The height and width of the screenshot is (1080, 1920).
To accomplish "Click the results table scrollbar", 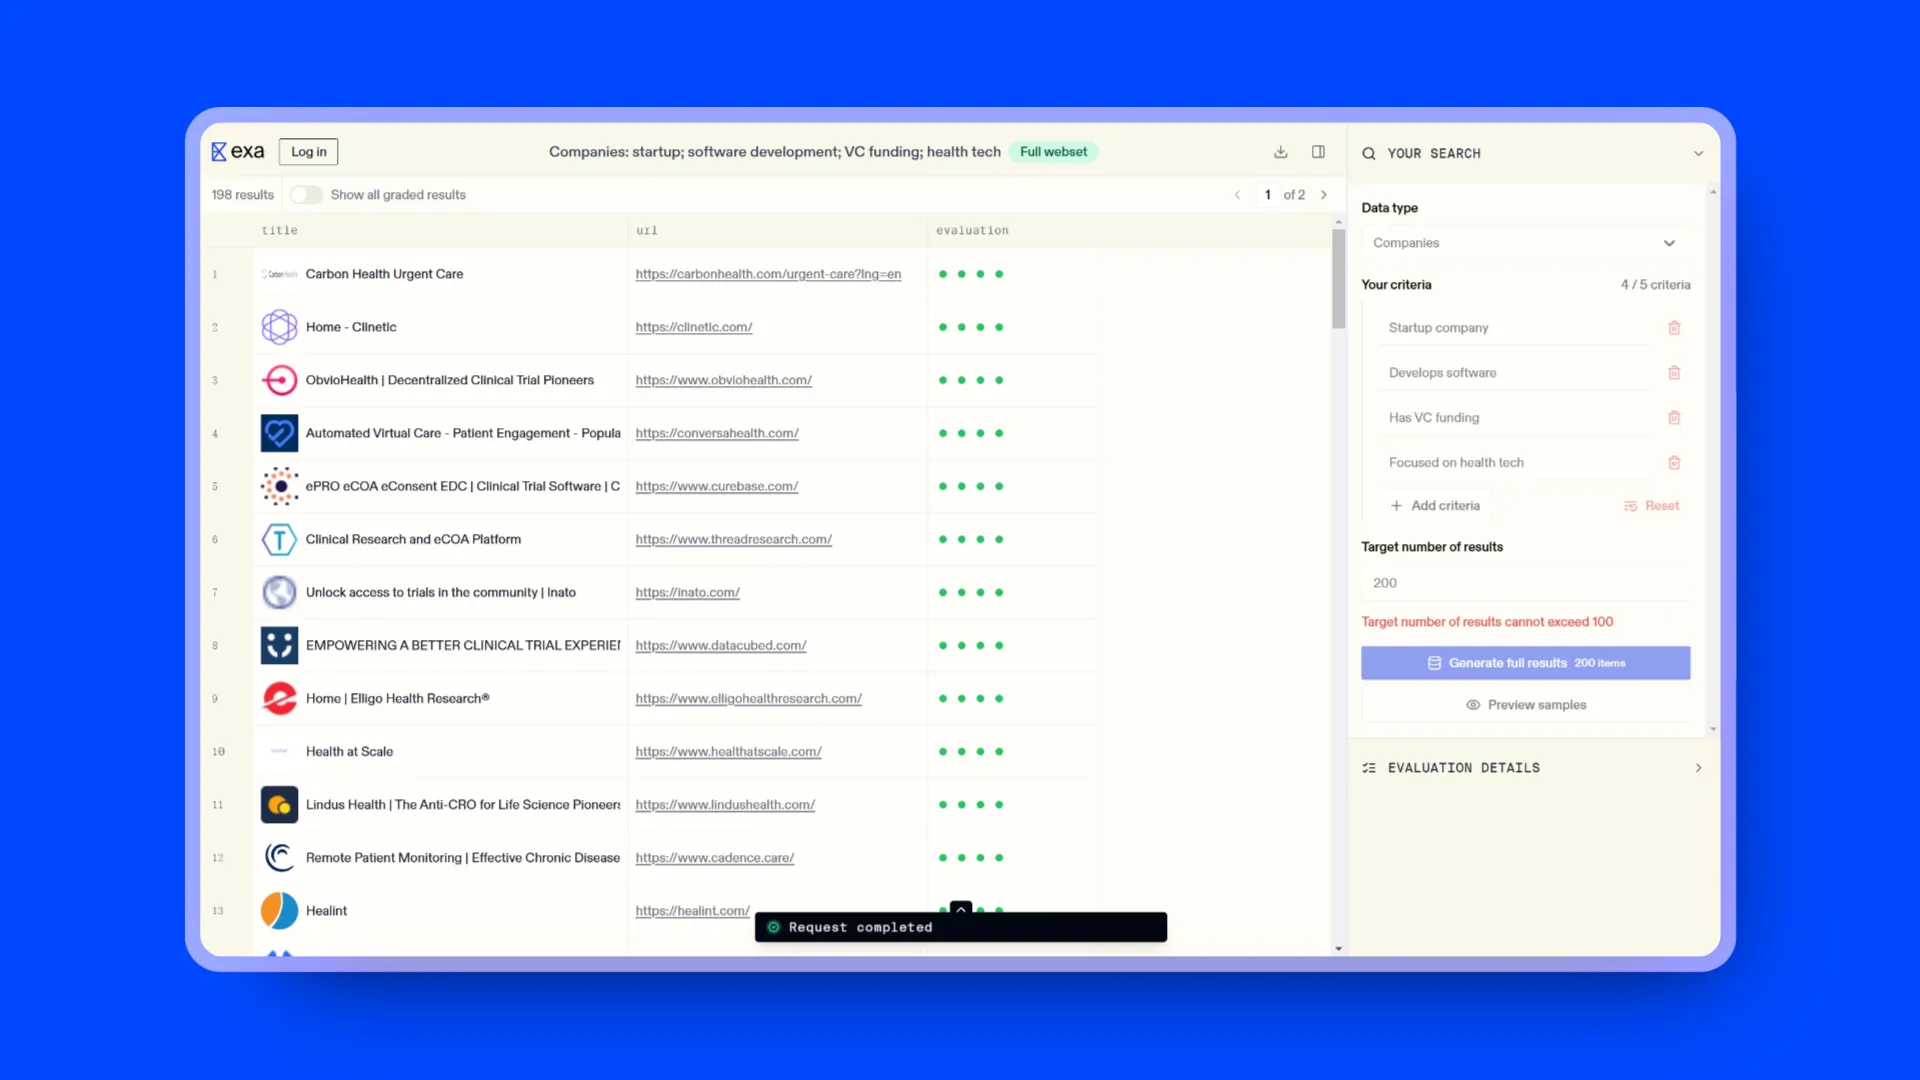I will [1338, 279].
